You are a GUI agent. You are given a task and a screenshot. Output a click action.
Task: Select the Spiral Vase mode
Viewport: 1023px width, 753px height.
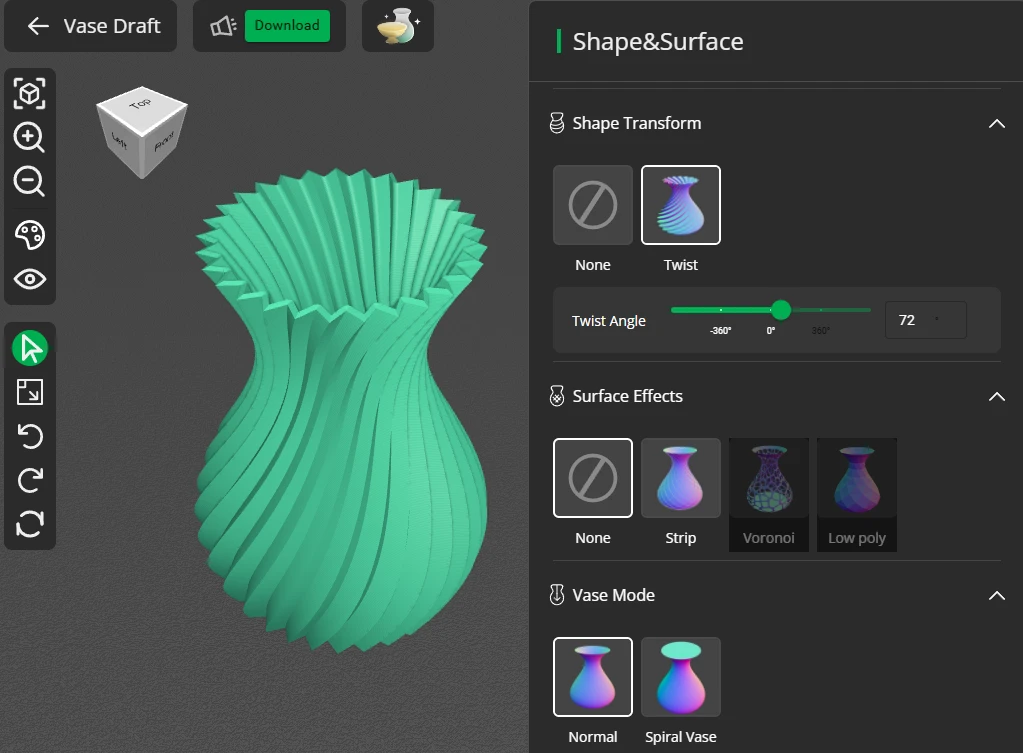click(681, 677)
